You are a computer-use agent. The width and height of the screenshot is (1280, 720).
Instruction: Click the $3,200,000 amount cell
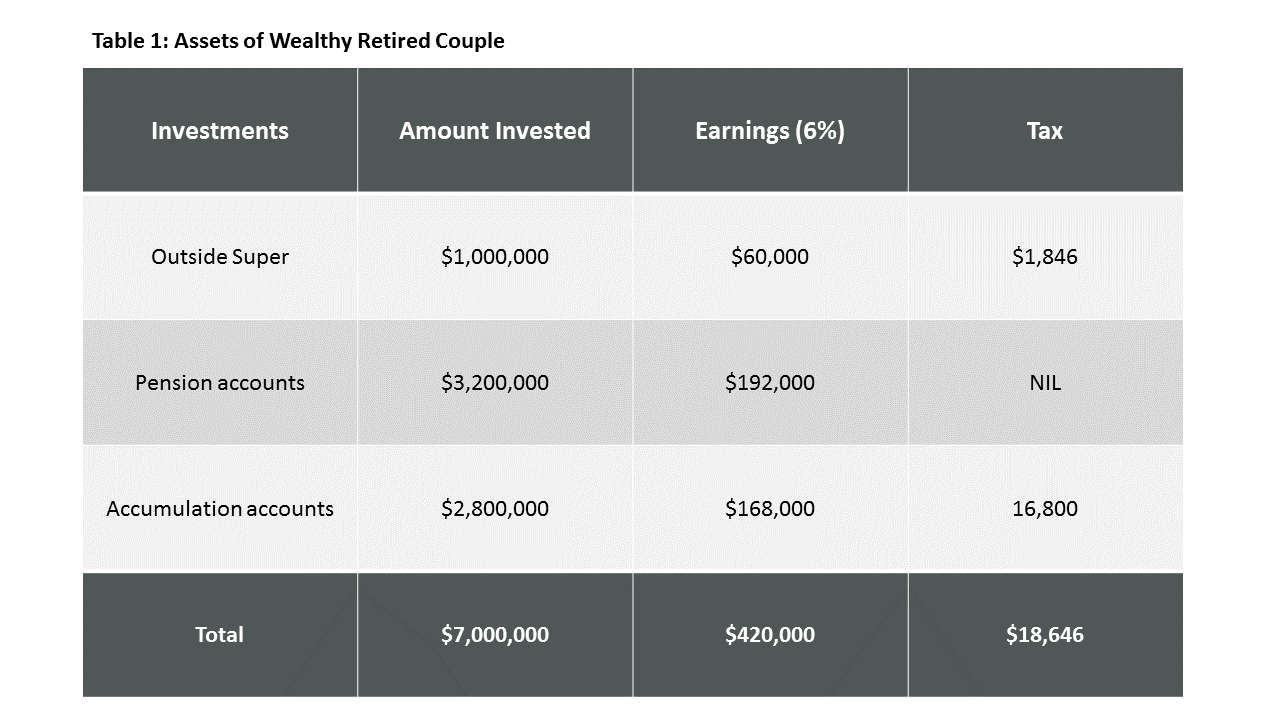(495, 383)
